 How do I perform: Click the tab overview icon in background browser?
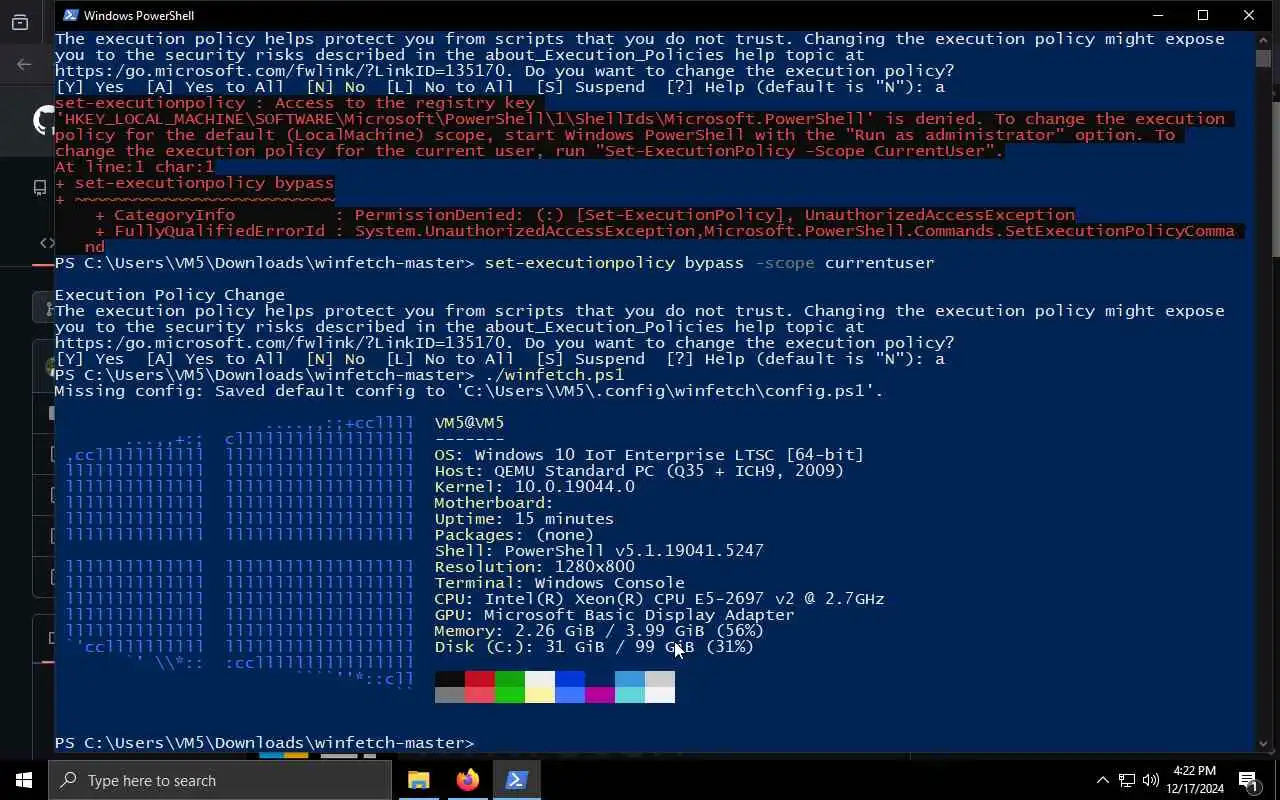click(20, 22)
